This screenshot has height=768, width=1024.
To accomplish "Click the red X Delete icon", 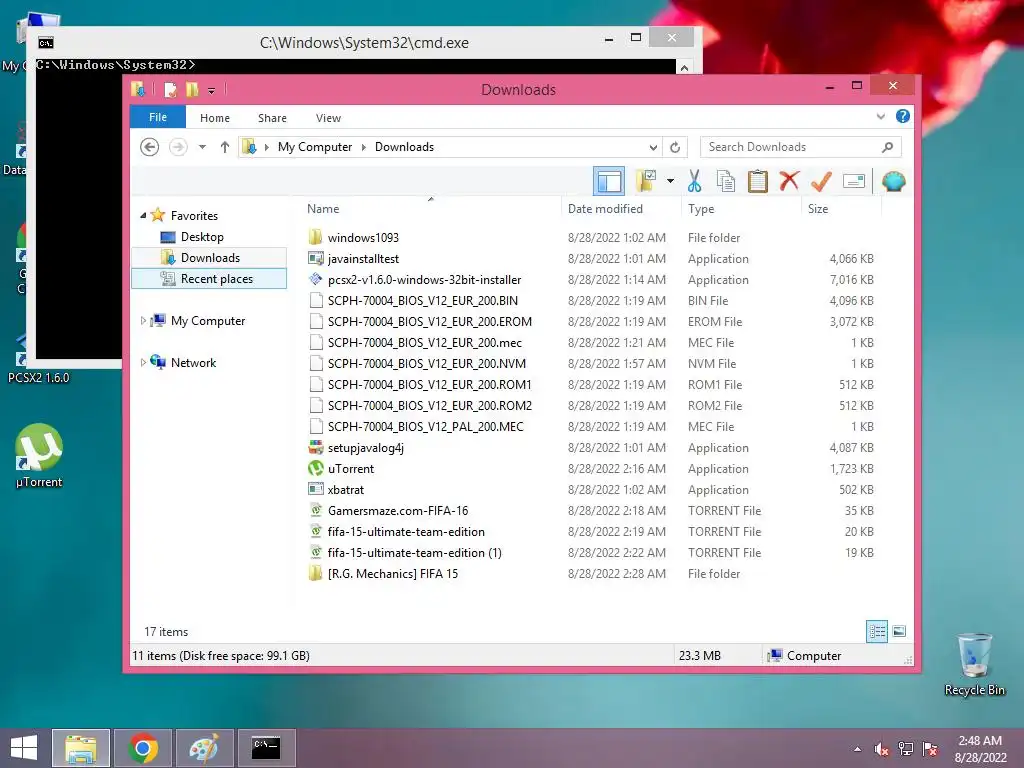I will click(789, 180).
